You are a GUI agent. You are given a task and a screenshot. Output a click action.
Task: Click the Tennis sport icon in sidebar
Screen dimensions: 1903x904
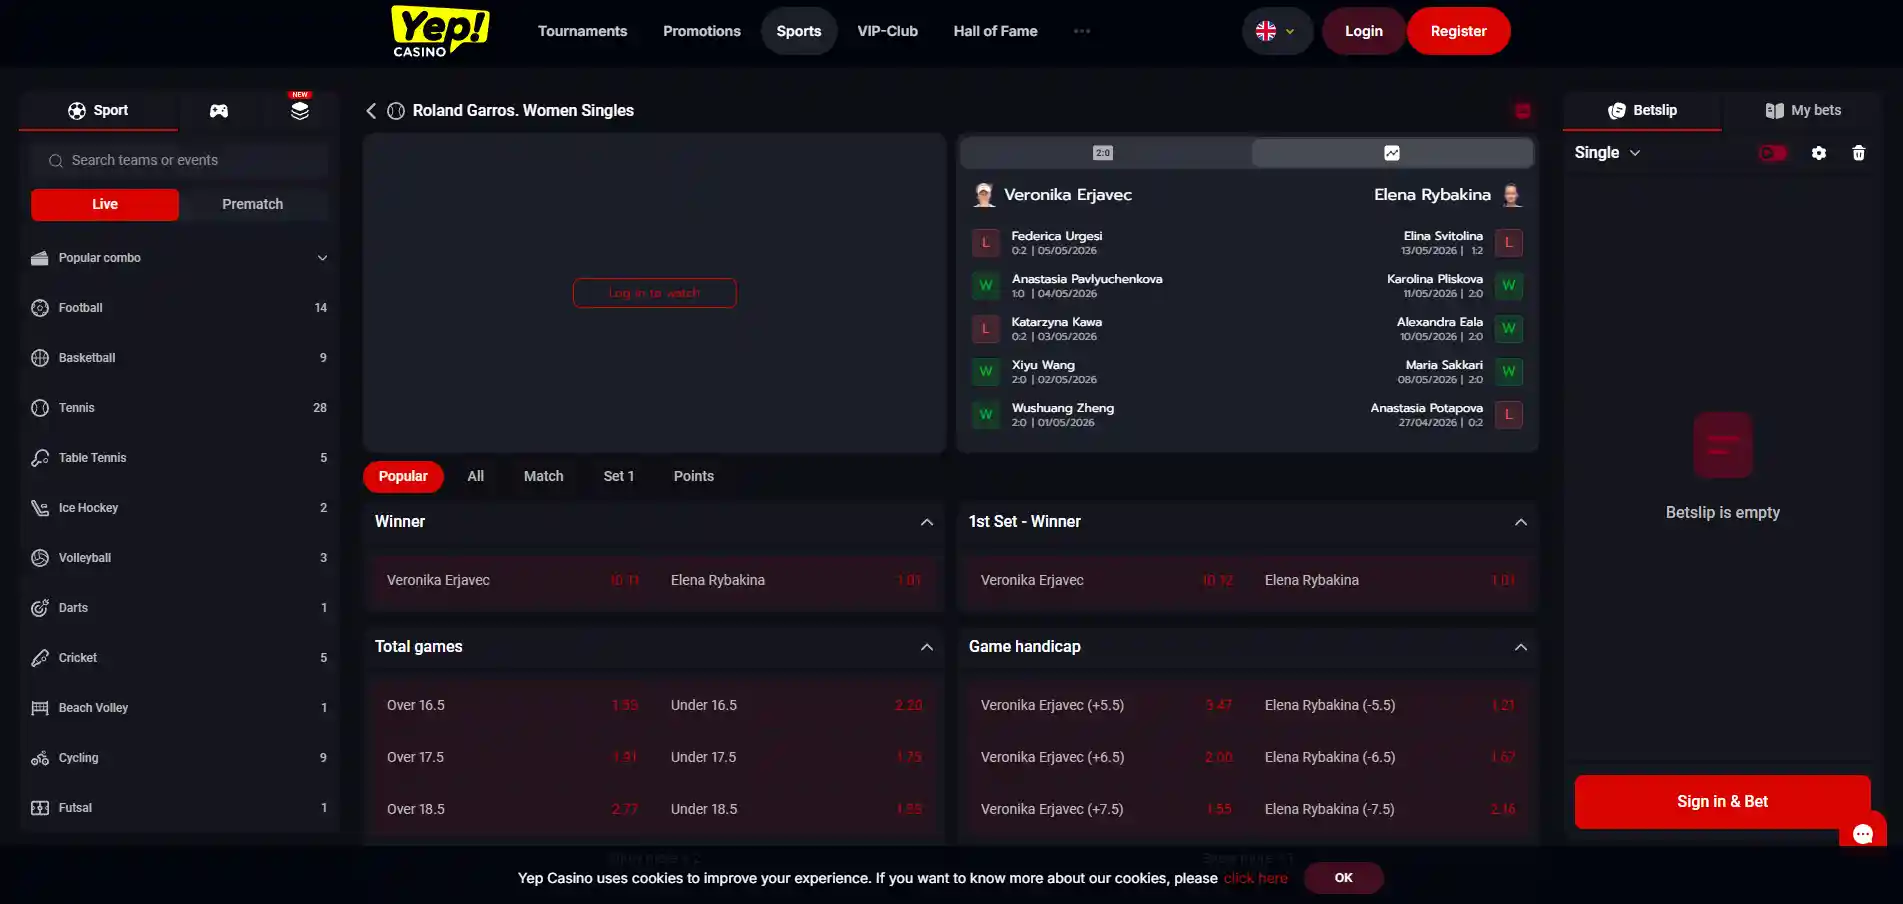coord(40,408)
